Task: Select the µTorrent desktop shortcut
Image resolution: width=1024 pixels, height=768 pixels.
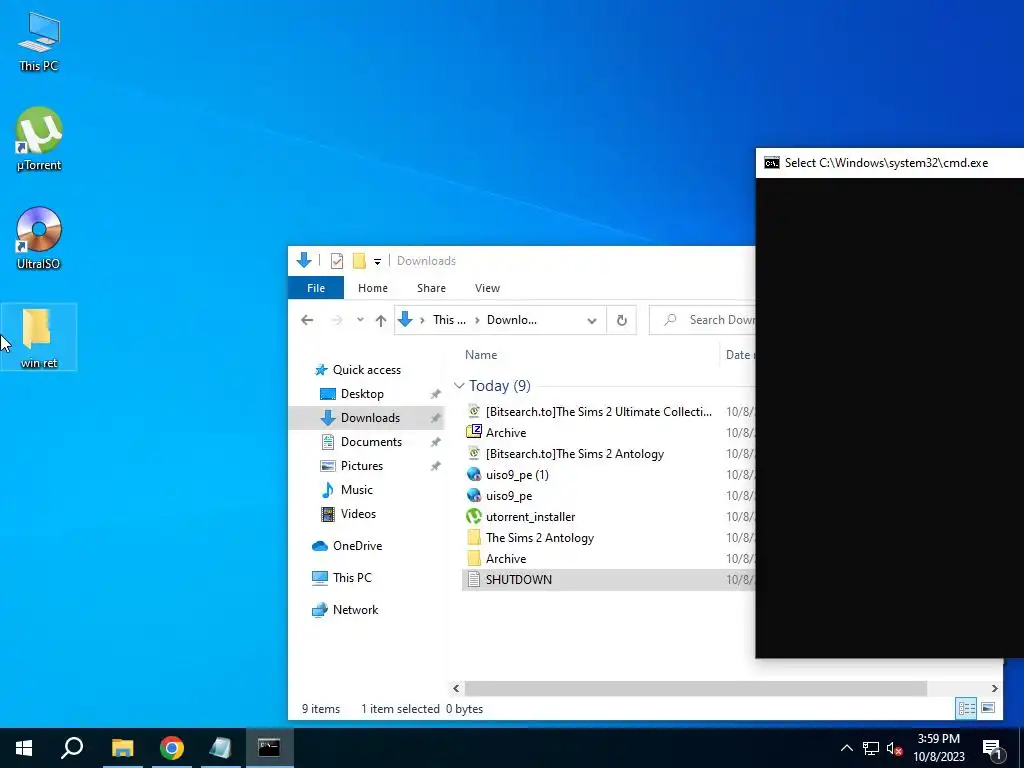Action: point(39,139)
